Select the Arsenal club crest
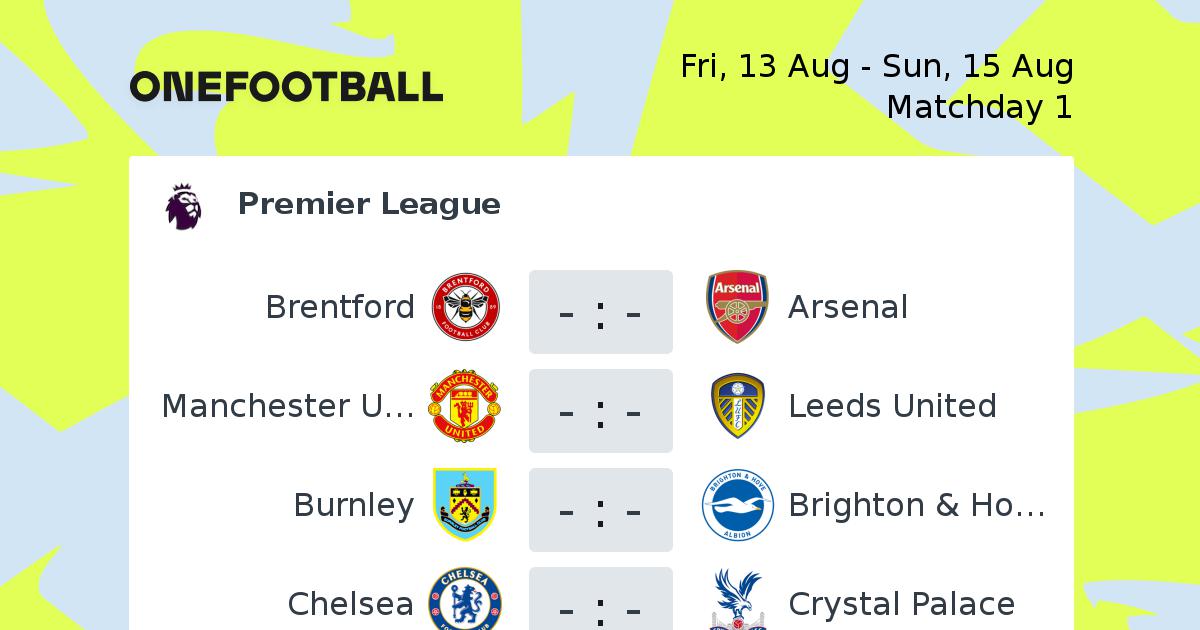The height and width of the screenshot is (630, 1200). click(737, 306)
